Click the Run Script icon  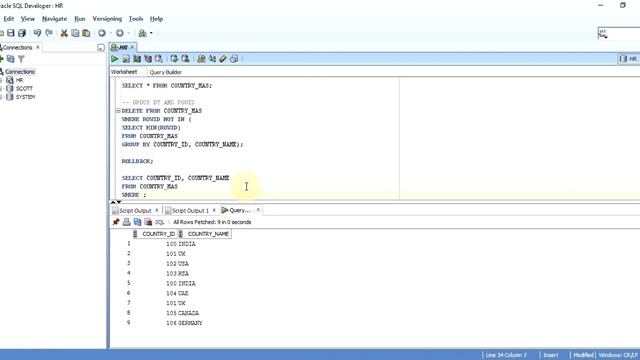pyautogui.click(x=126, y=59)
